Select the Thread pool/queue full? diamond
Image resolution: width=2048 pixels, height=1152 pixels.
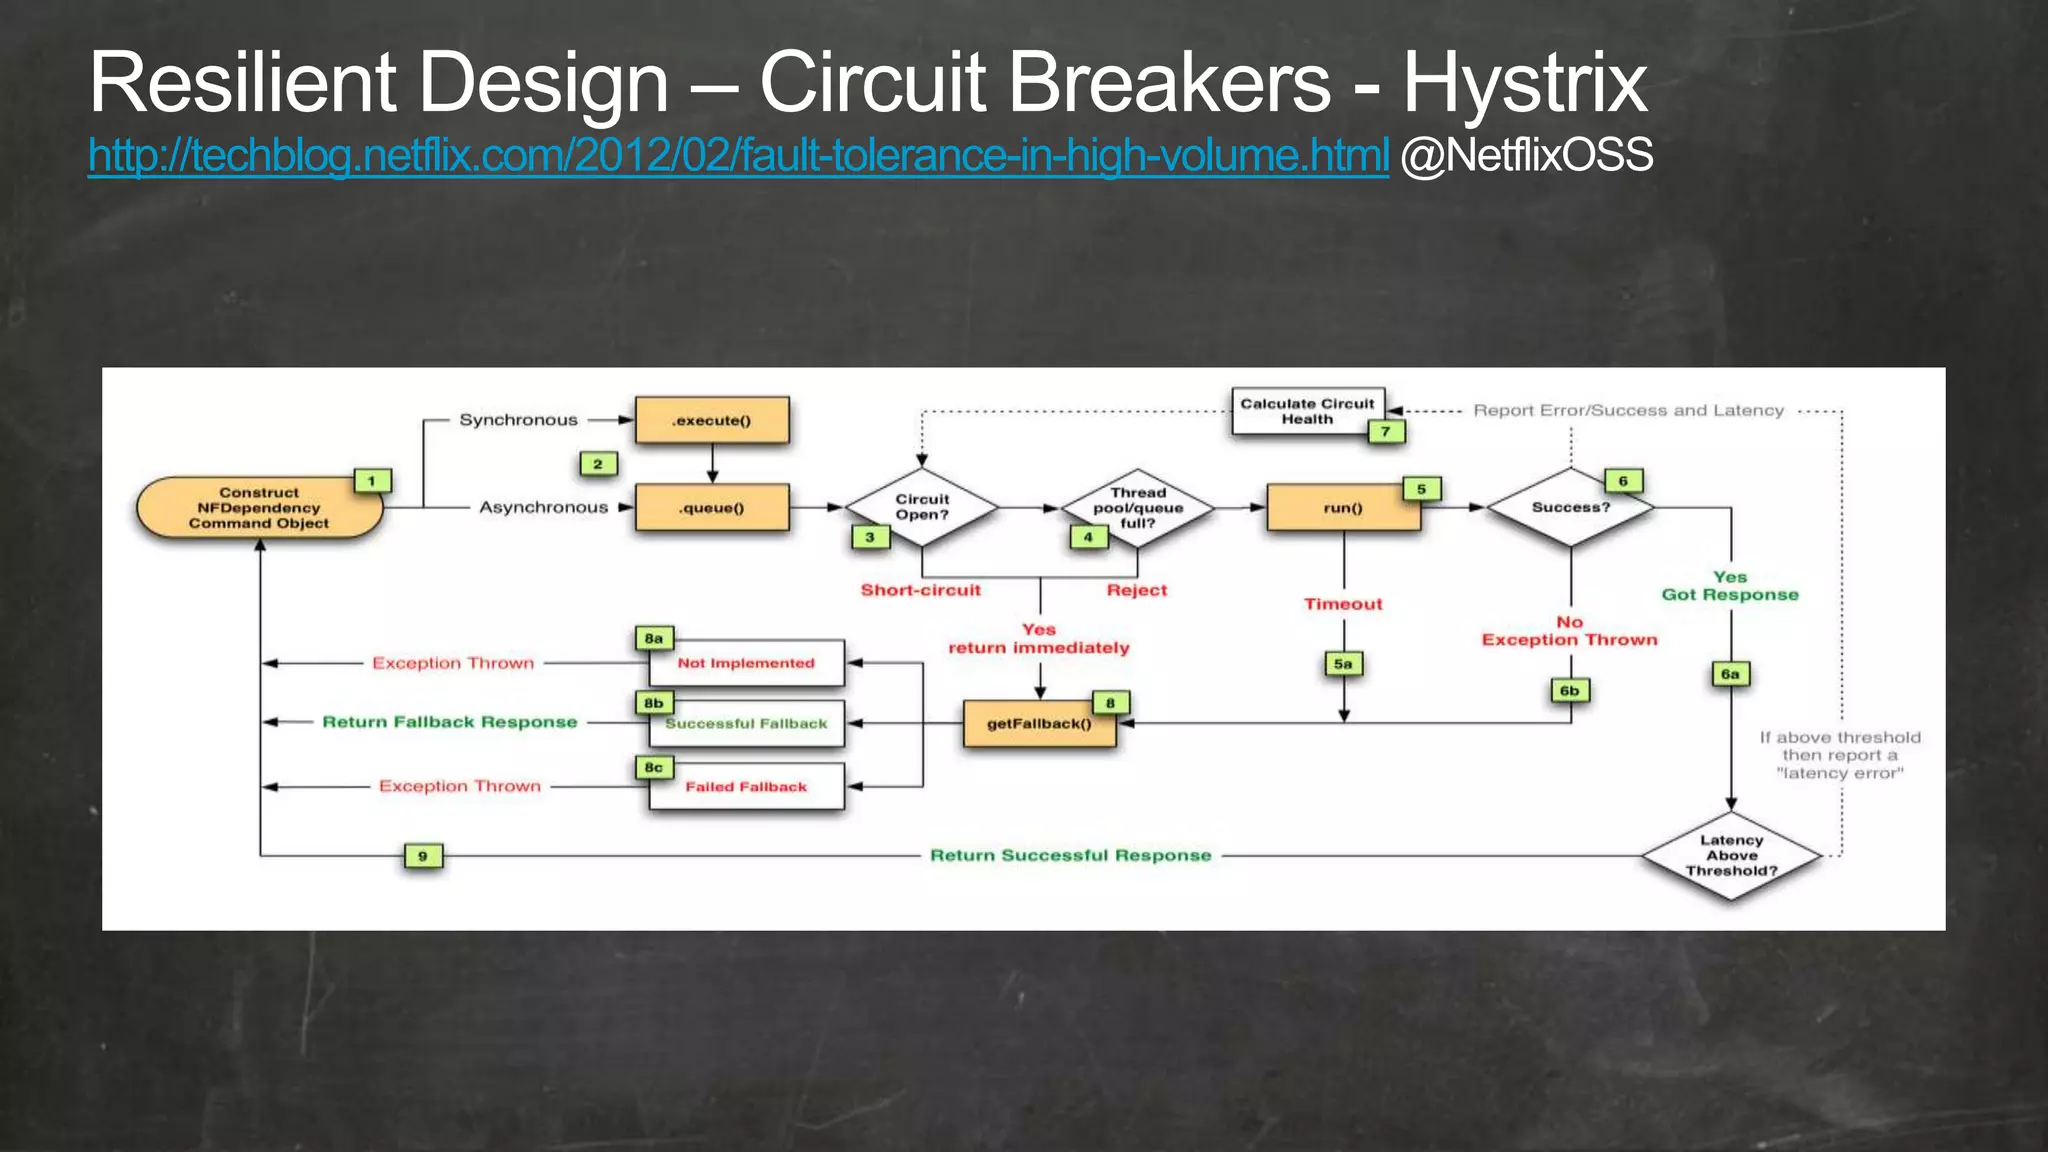coord(1138,508)
